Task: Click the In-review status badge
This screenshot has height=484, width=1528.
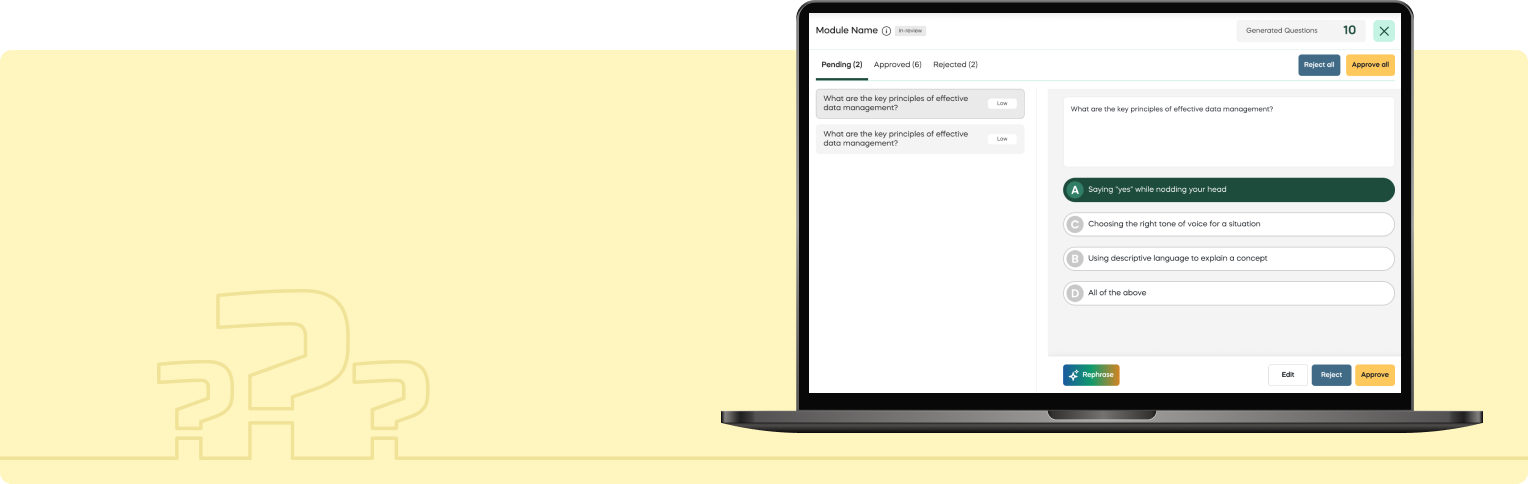Action: tap(910, 31)
